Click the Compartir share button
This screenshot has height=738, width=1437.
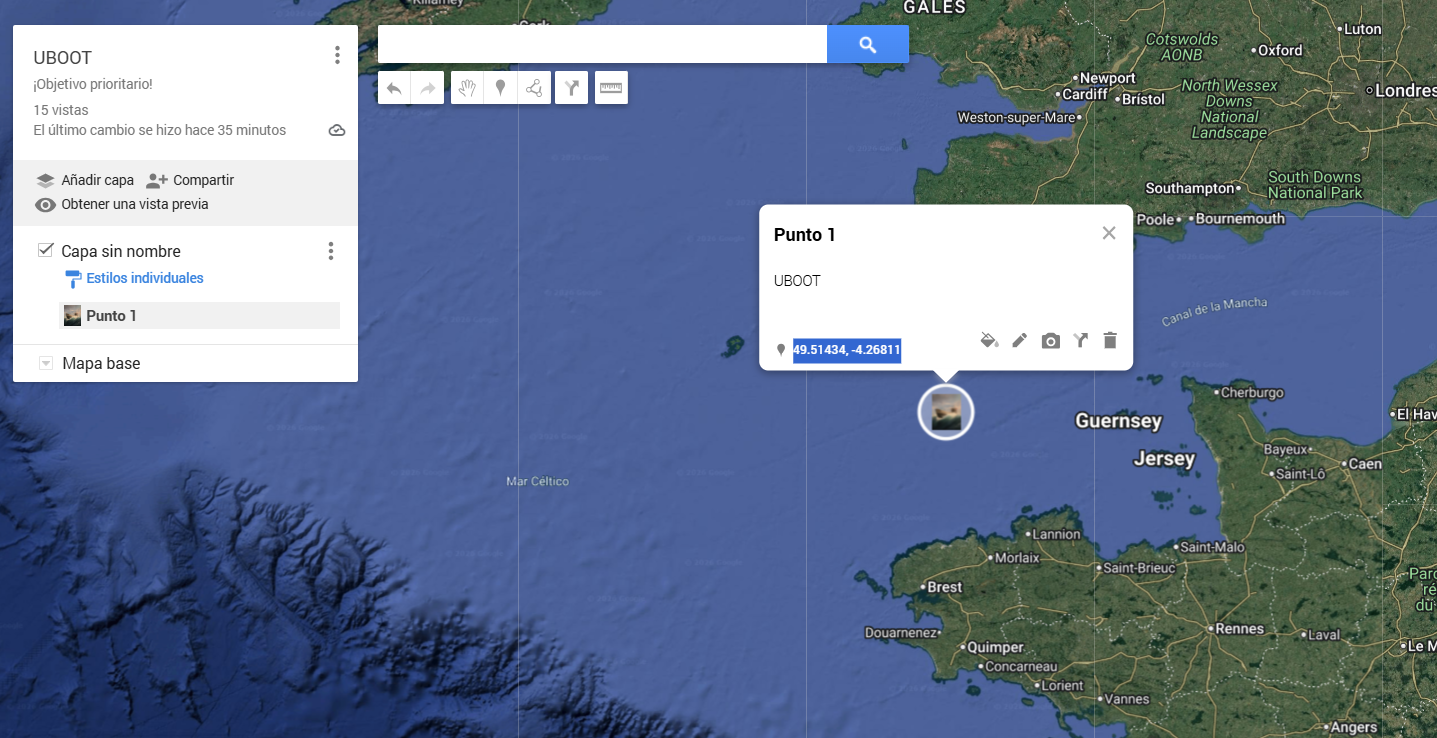click(190, 180)
